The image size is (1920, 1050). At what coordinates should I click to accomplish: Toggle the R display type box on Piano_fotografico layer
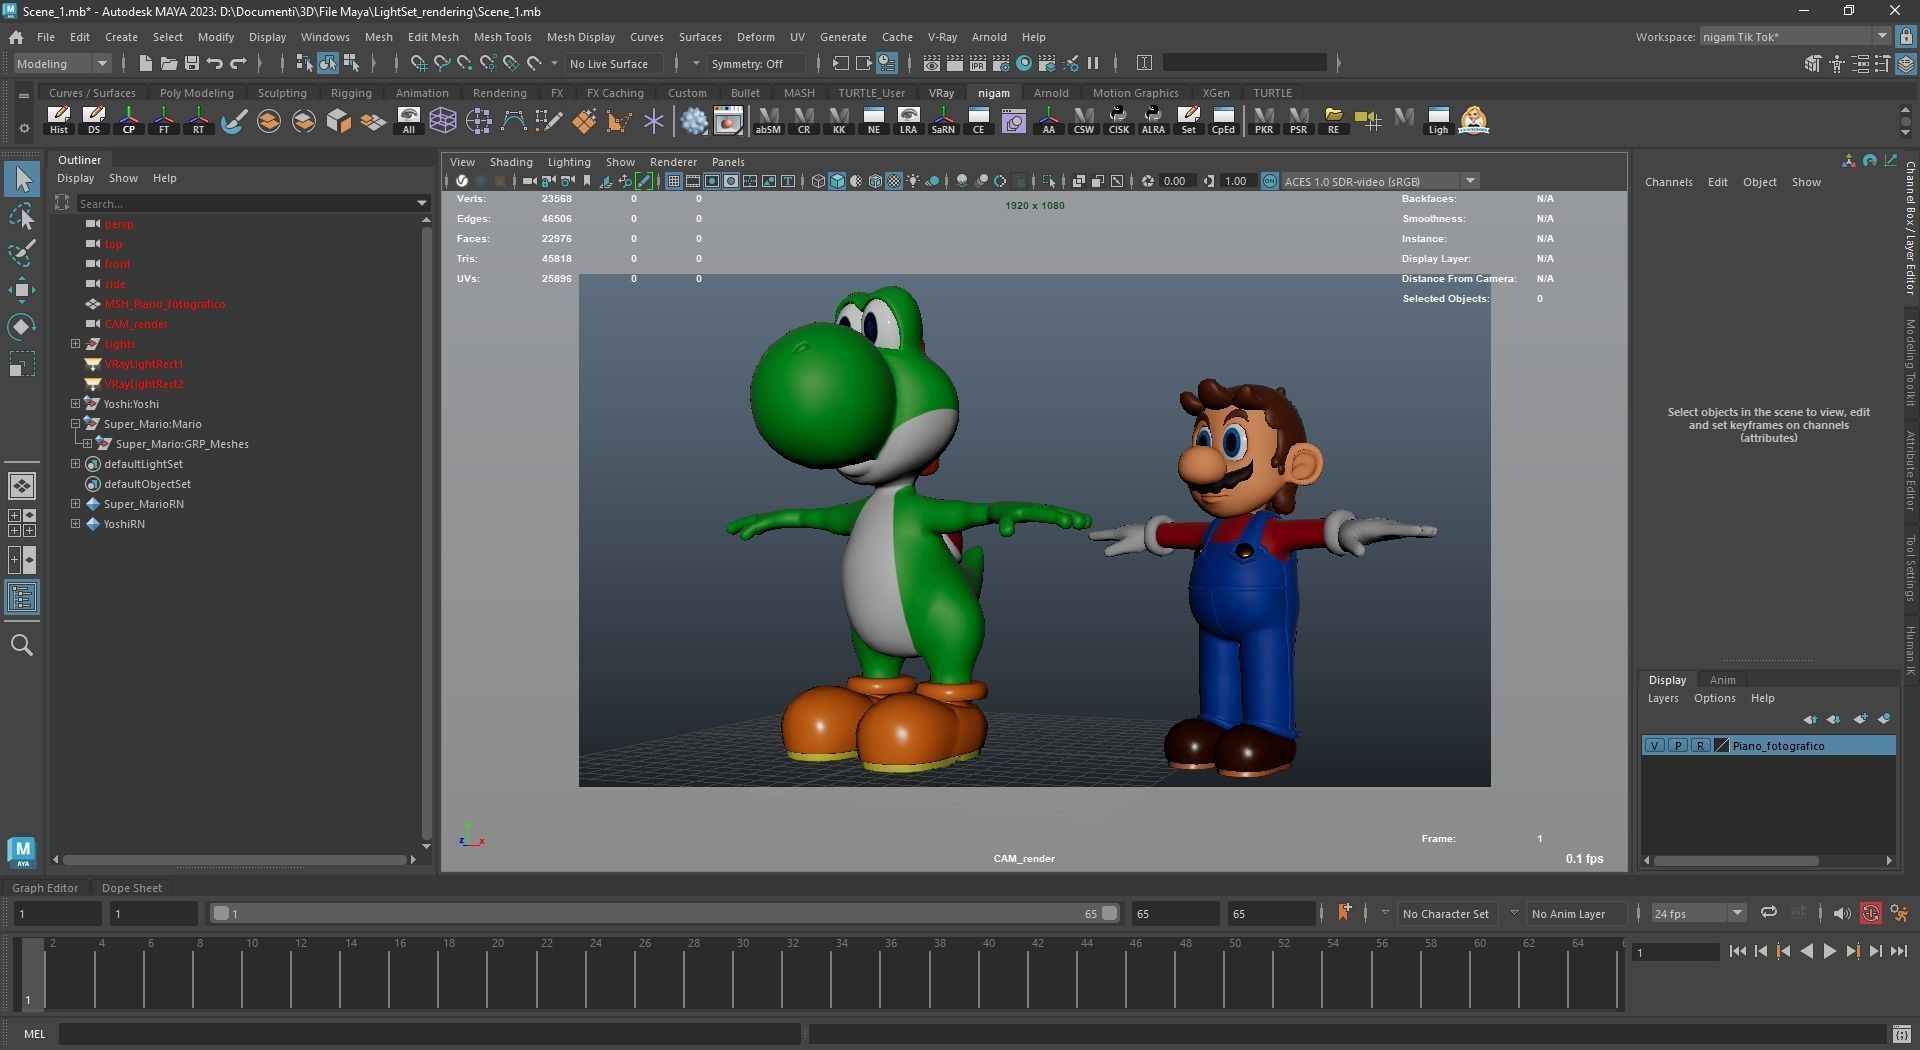(1700, 746)
